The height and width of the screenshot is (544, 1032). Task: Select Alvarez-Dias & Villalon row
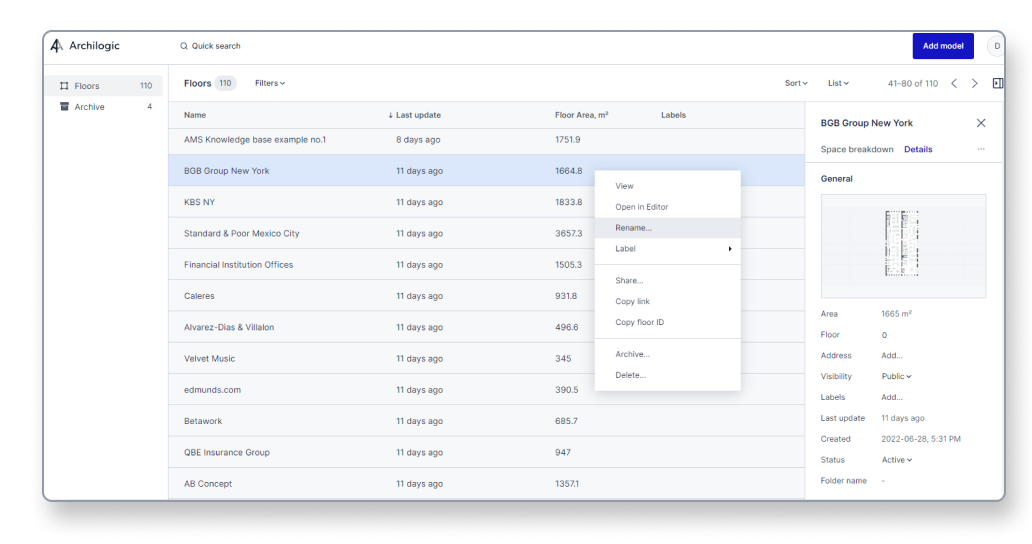tap(486, 327)
